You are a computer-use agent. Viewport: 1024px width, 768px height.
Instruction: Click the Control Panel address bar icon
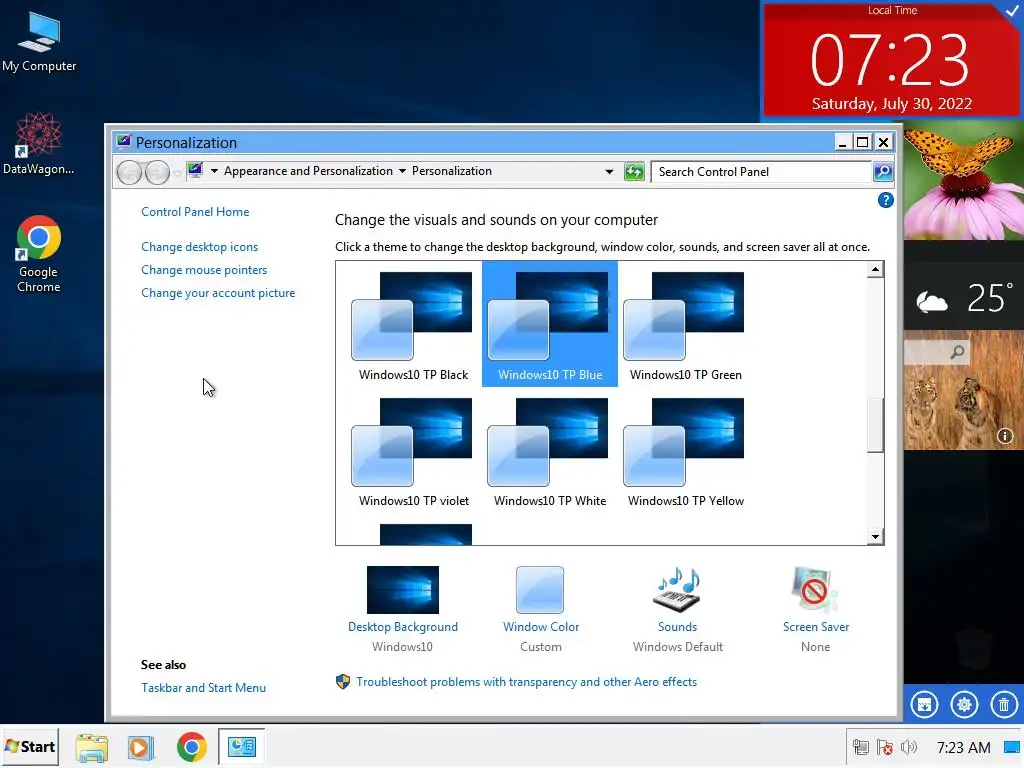pos(195,171)
